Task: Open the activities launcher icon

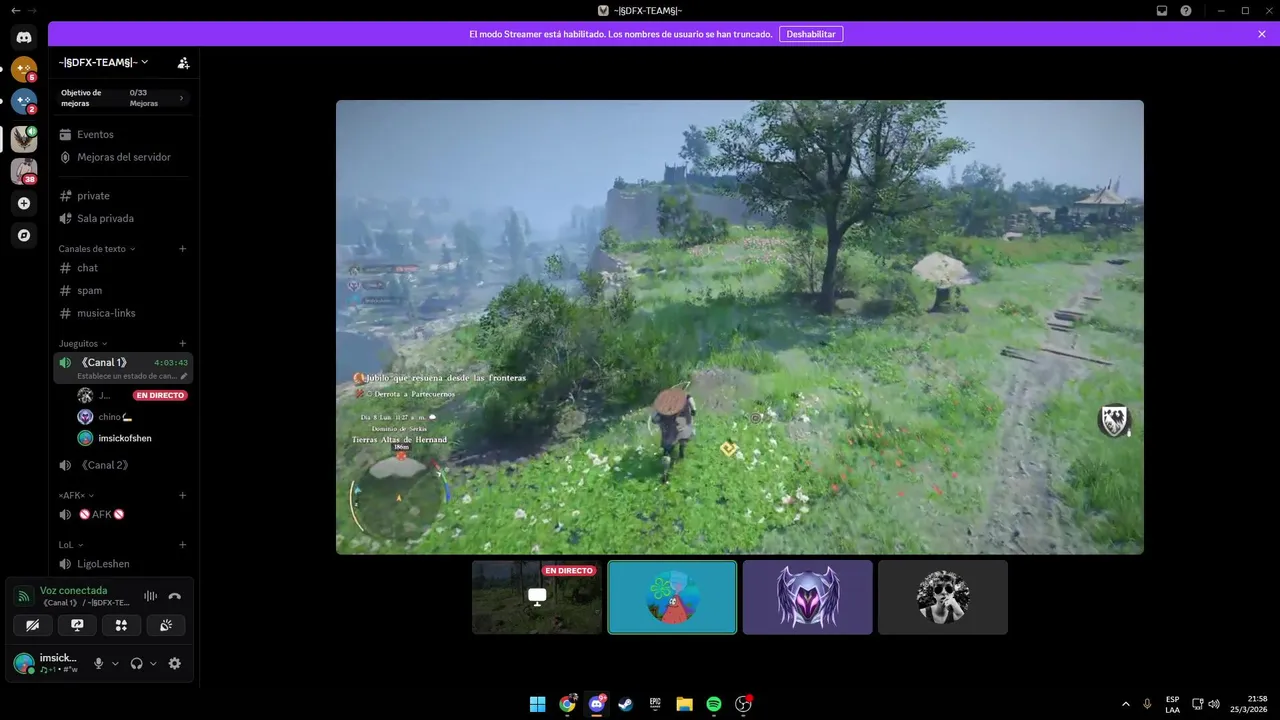Action: 121,625
